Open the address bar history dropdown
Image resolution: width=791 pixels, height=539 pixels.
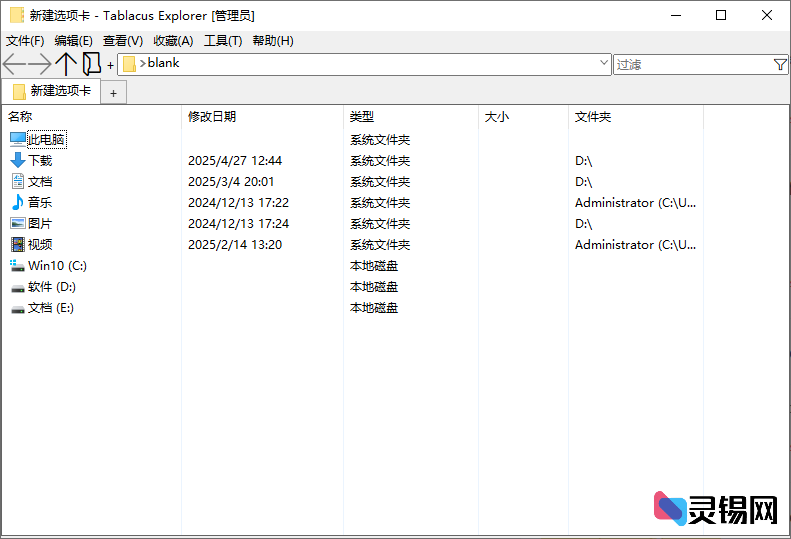tap(603, 63)
